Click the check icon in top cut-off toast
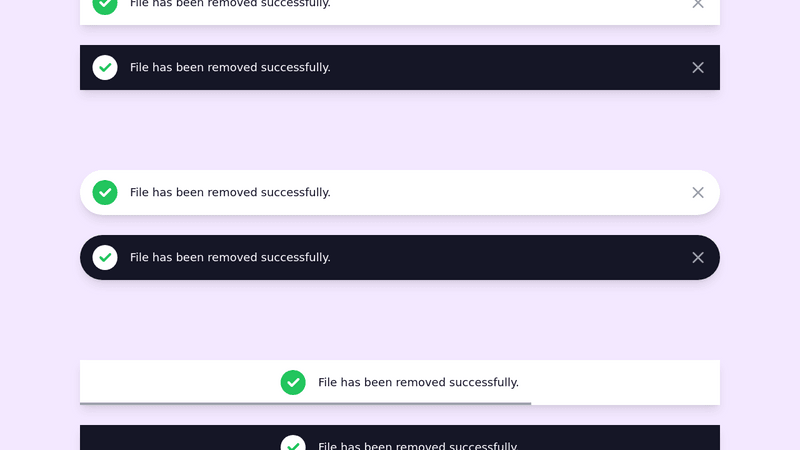Image resolution: width=800 pixels, height=450 pixels. (x=105, y=4)
